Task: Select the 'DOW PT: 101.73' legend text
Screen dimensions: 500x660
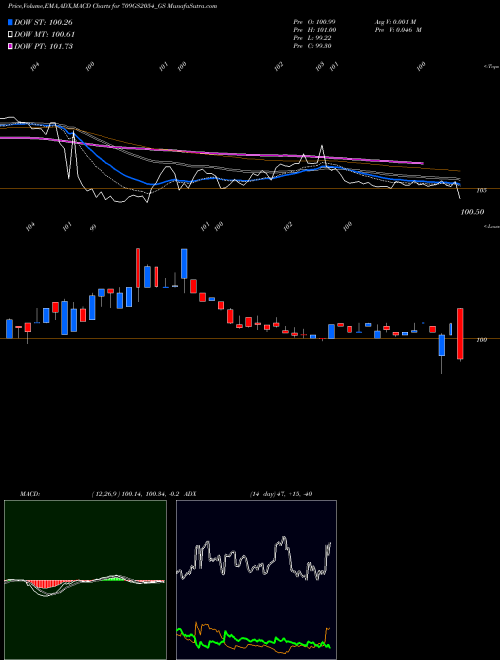Action: click(43, 46)
